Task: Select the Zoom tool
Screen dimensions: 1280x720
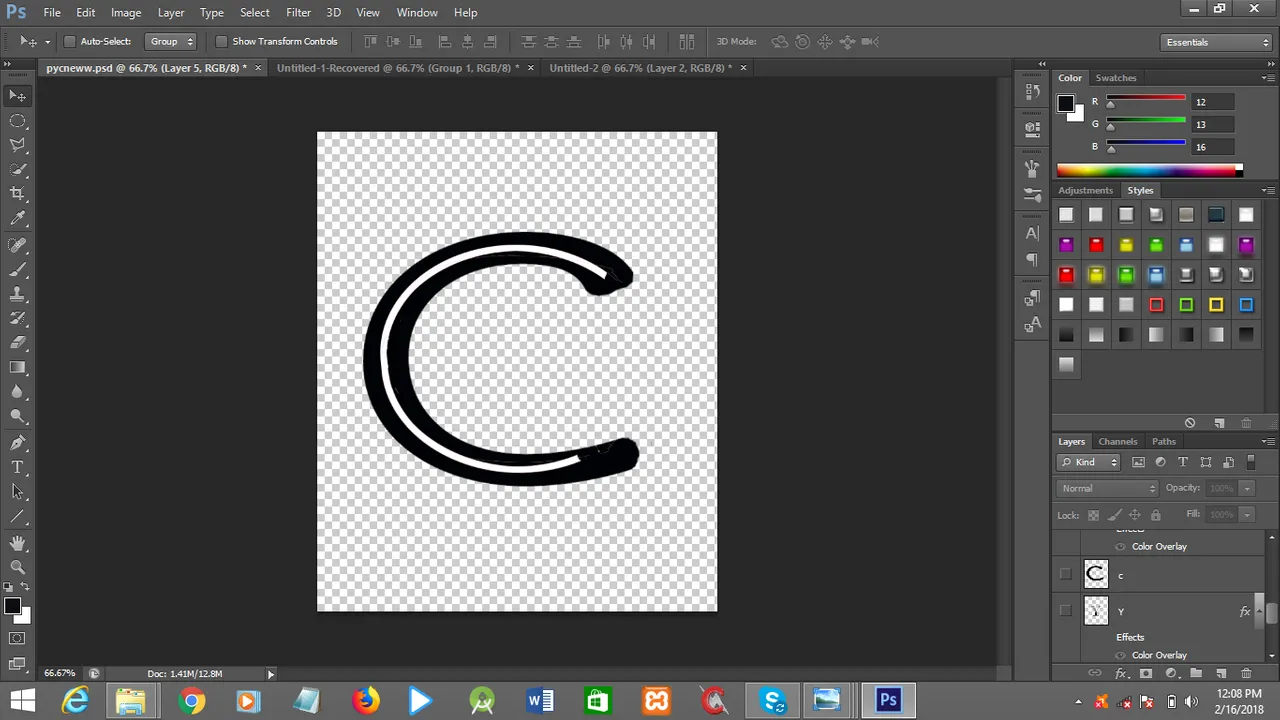Action: pos(18,567)
